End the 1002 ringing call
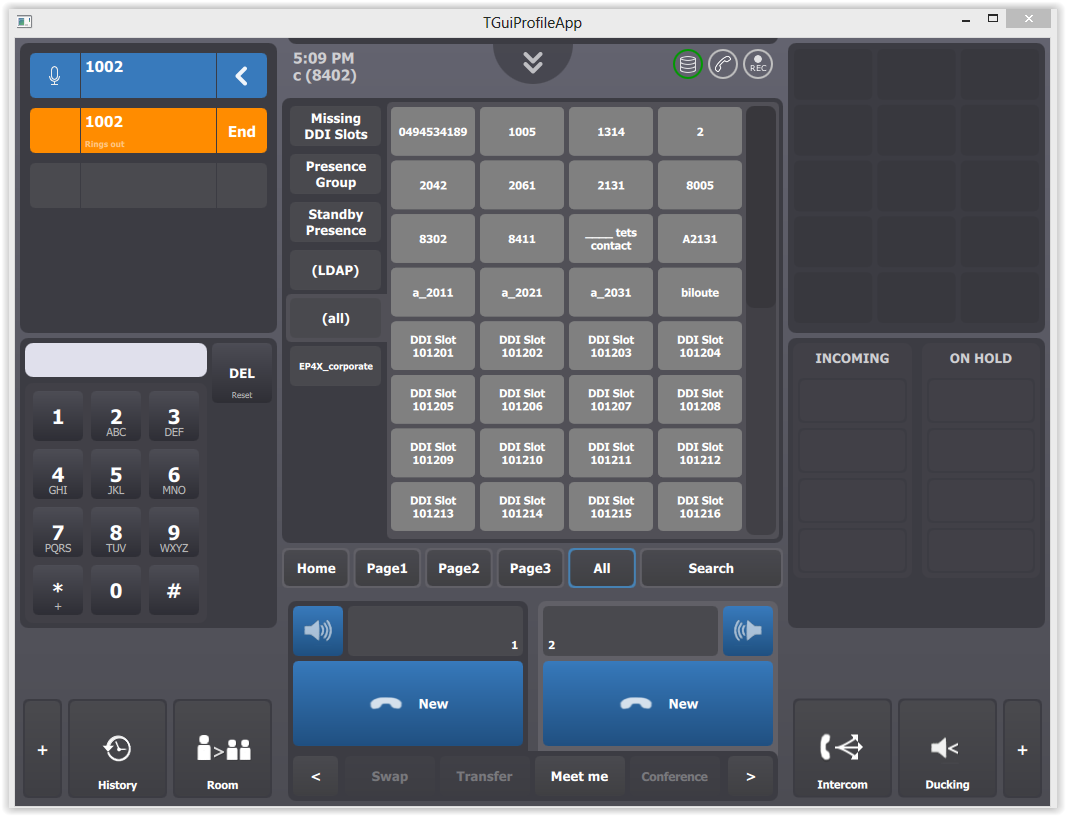 click(241, 131)
